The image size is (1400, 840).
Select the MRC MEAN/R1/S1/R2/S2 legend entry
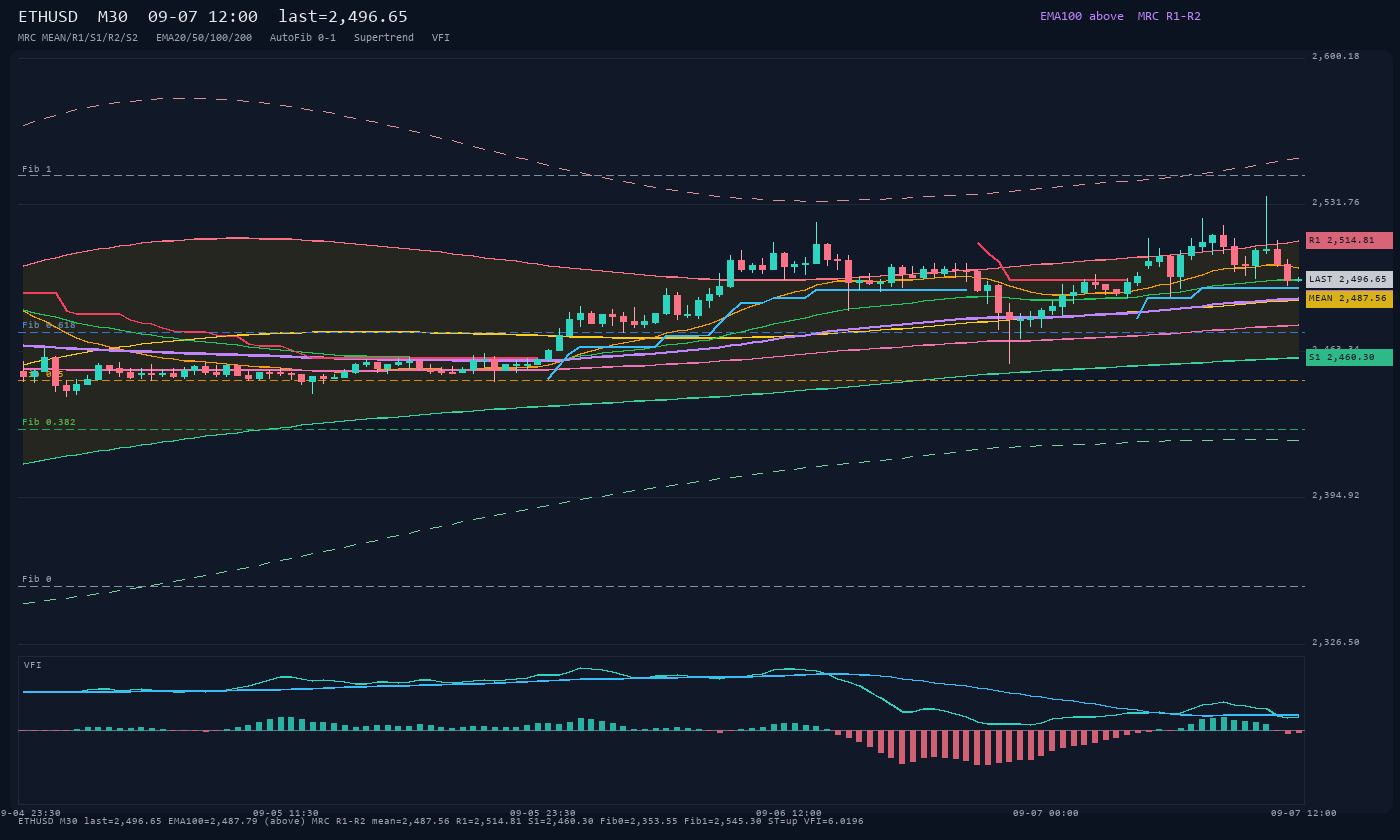coord(78,37)
